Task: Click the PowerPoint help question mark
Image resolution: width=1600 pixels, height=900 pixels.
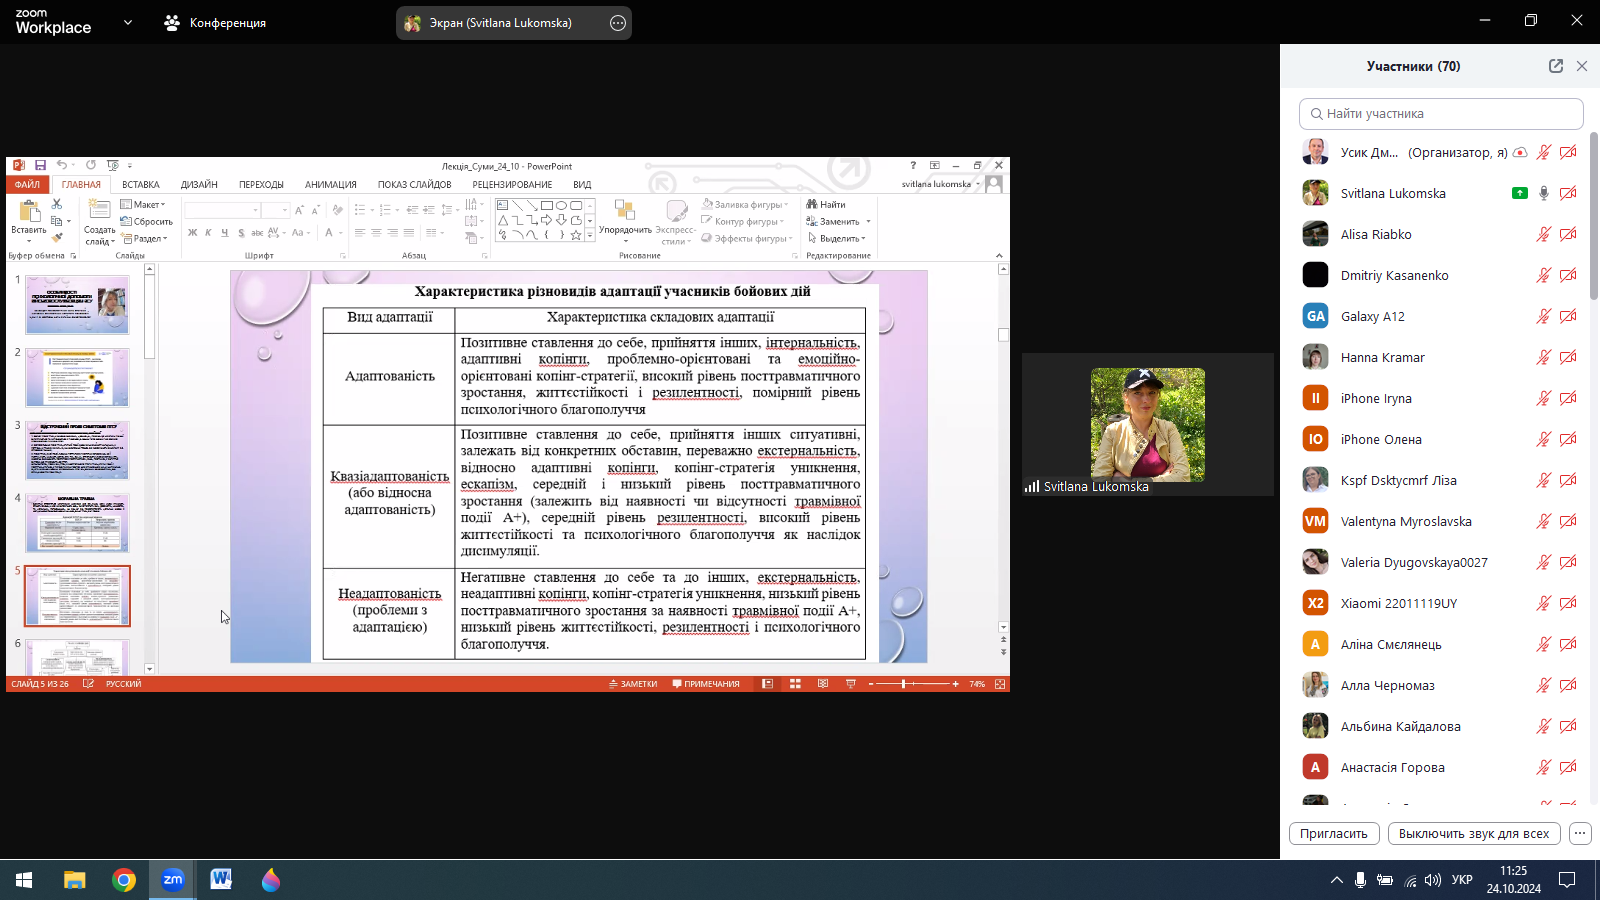Action: coord(913,165)
